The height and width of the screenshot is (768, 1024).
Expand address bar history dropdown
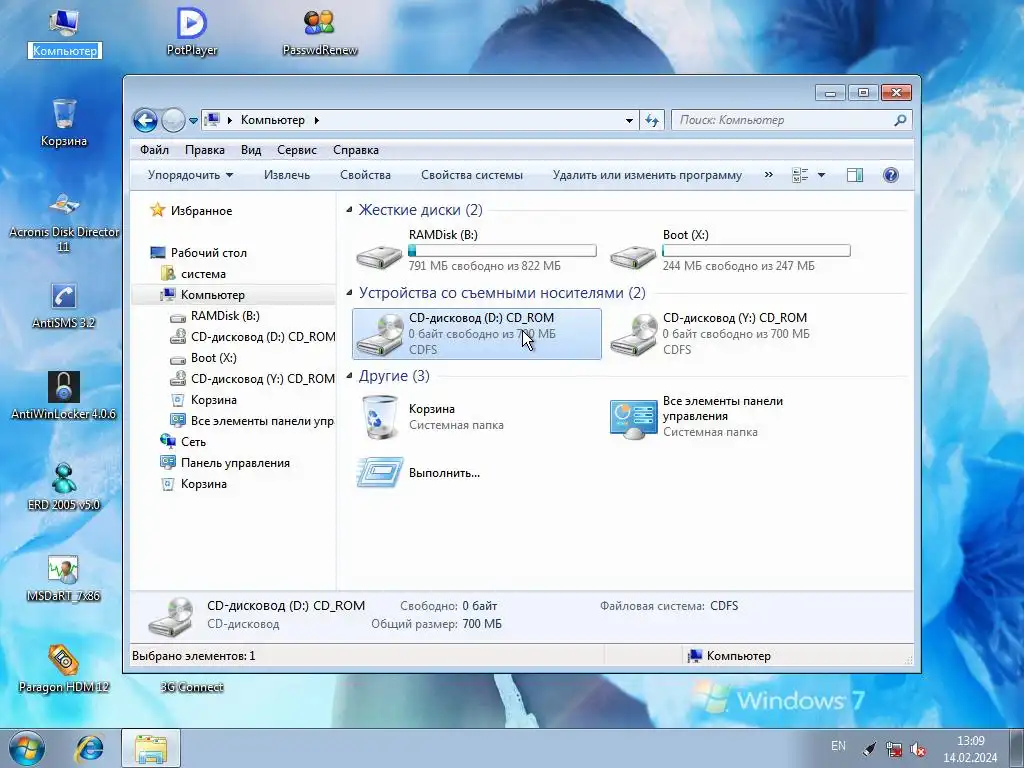[x=629, y=120]
